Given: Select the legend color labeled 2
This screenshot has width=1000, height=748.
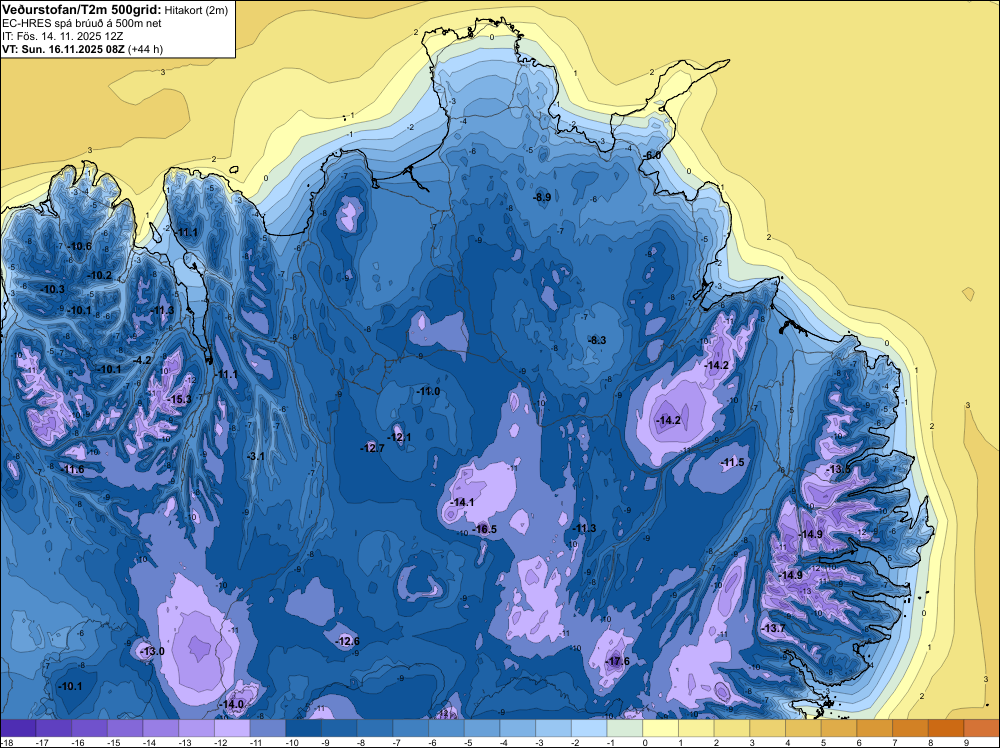Looking at the screenshot, I should 732,728.
